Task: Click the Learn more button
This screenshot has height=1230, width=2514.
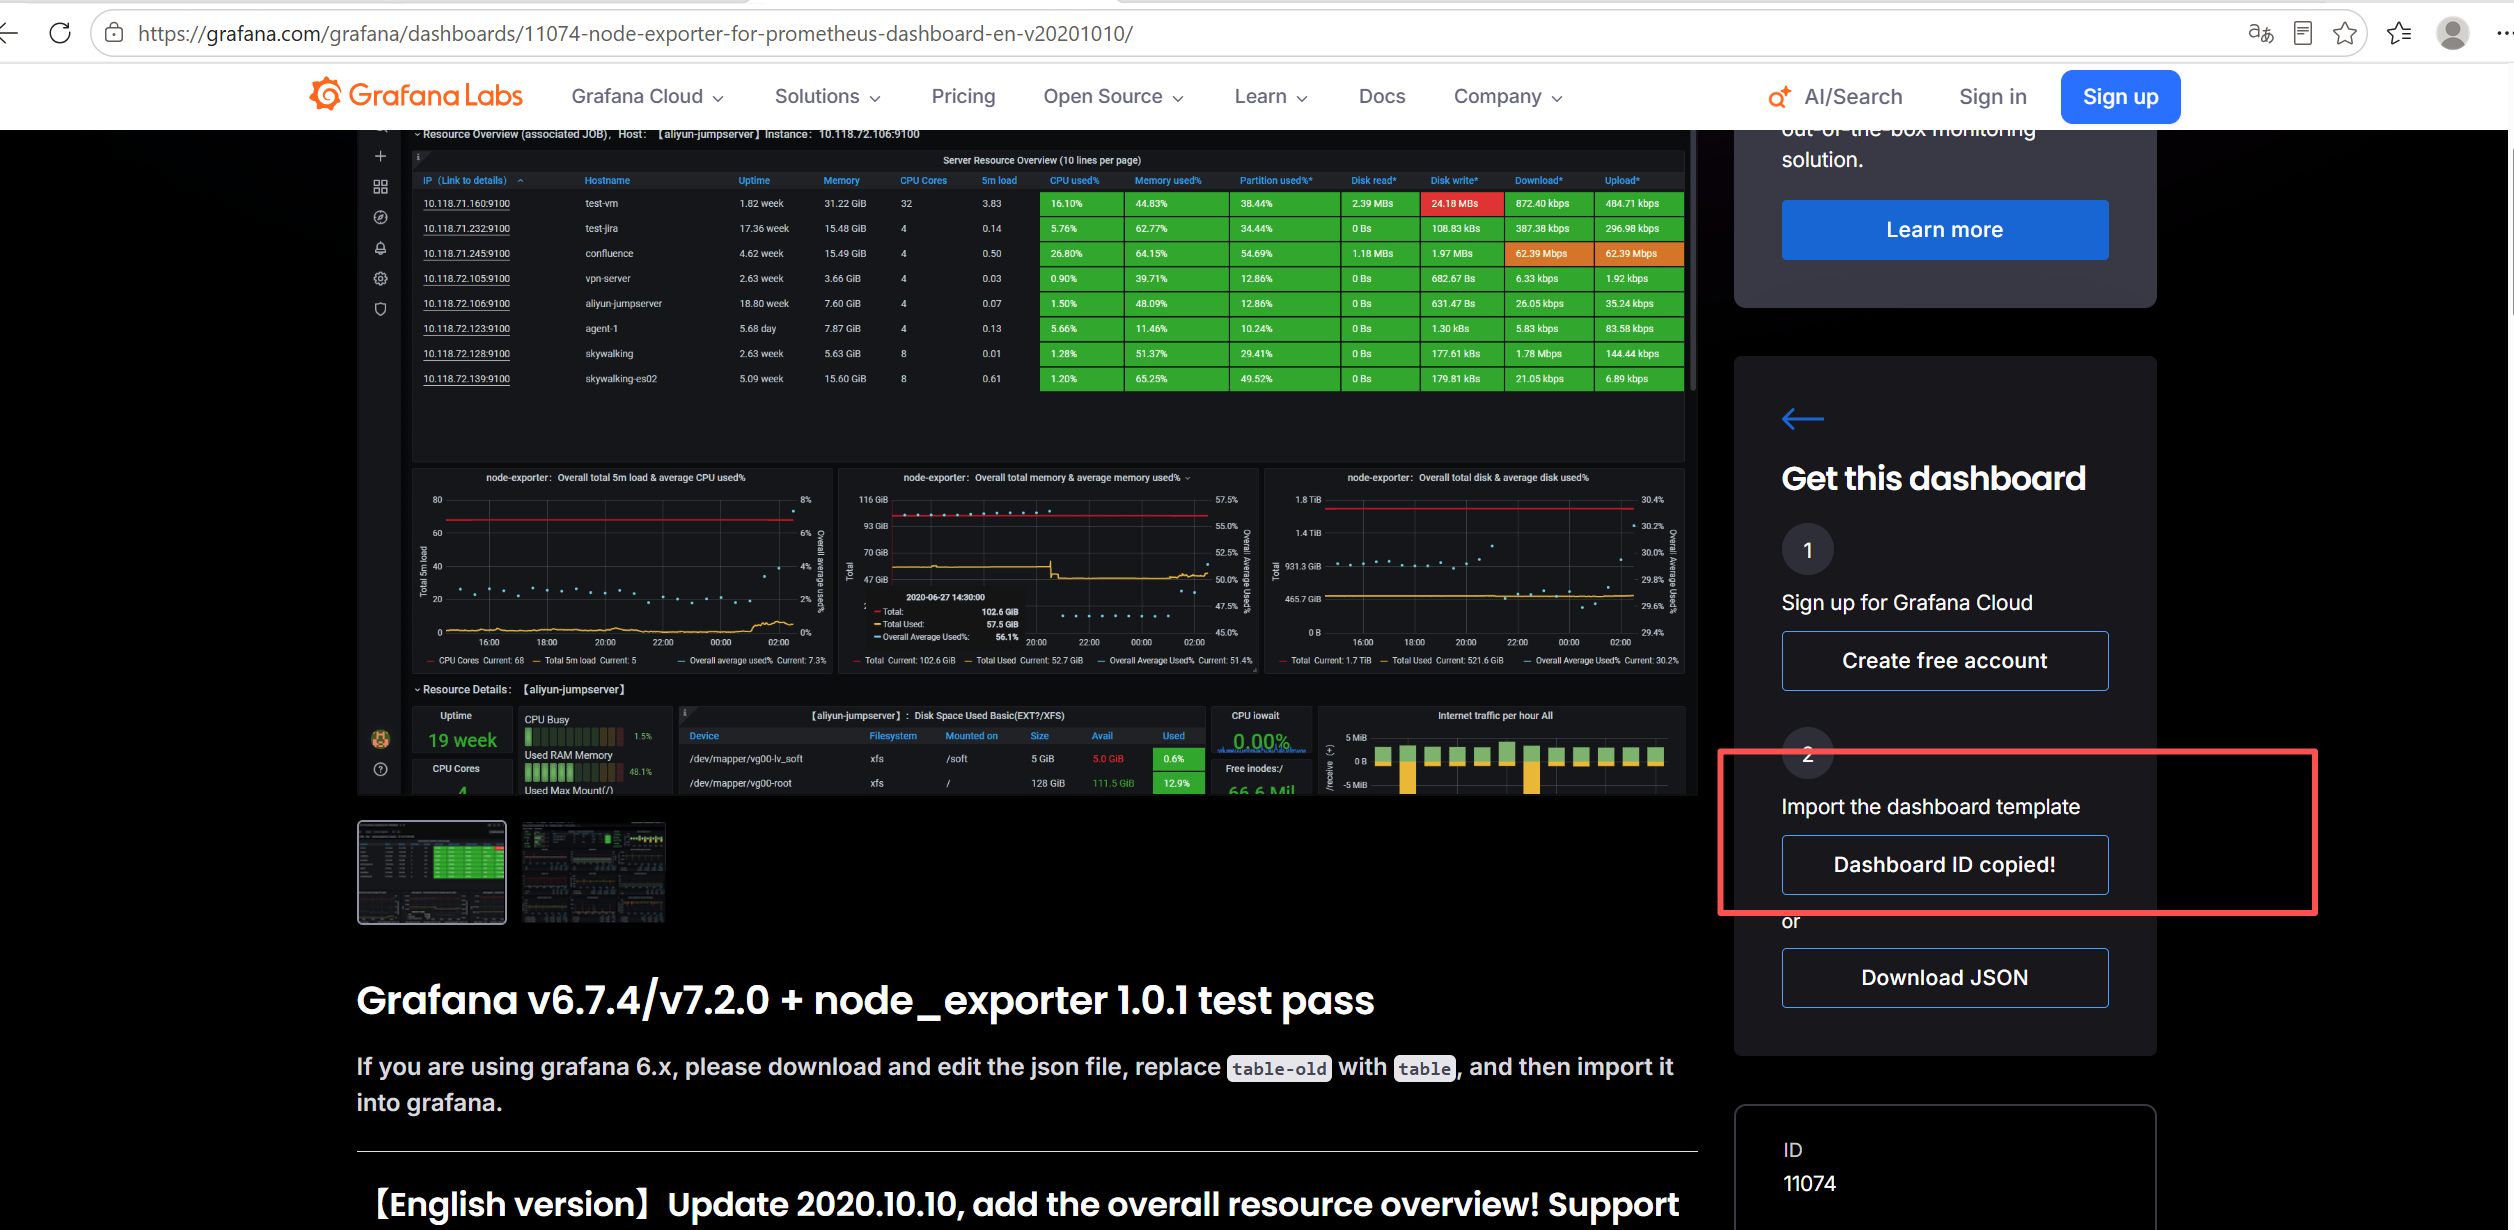Action: (x=1944, y=230)
